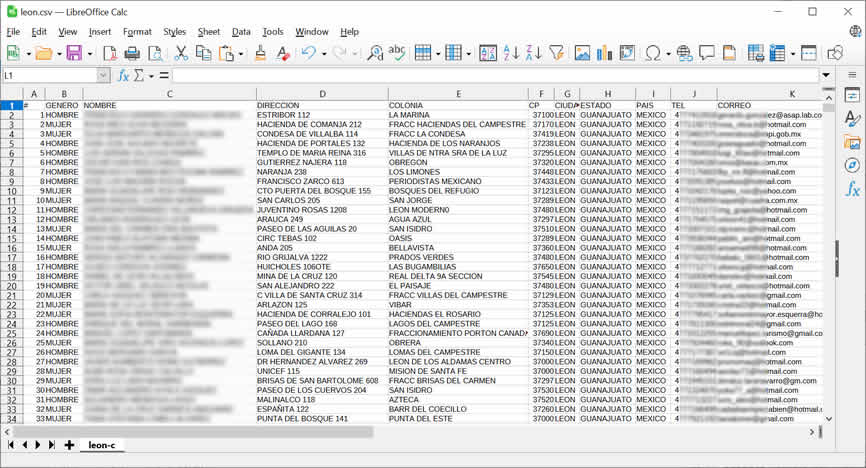Open the Data menu
Image resolution: width=866 pixels, height=468 pixels.
[241, 32]
